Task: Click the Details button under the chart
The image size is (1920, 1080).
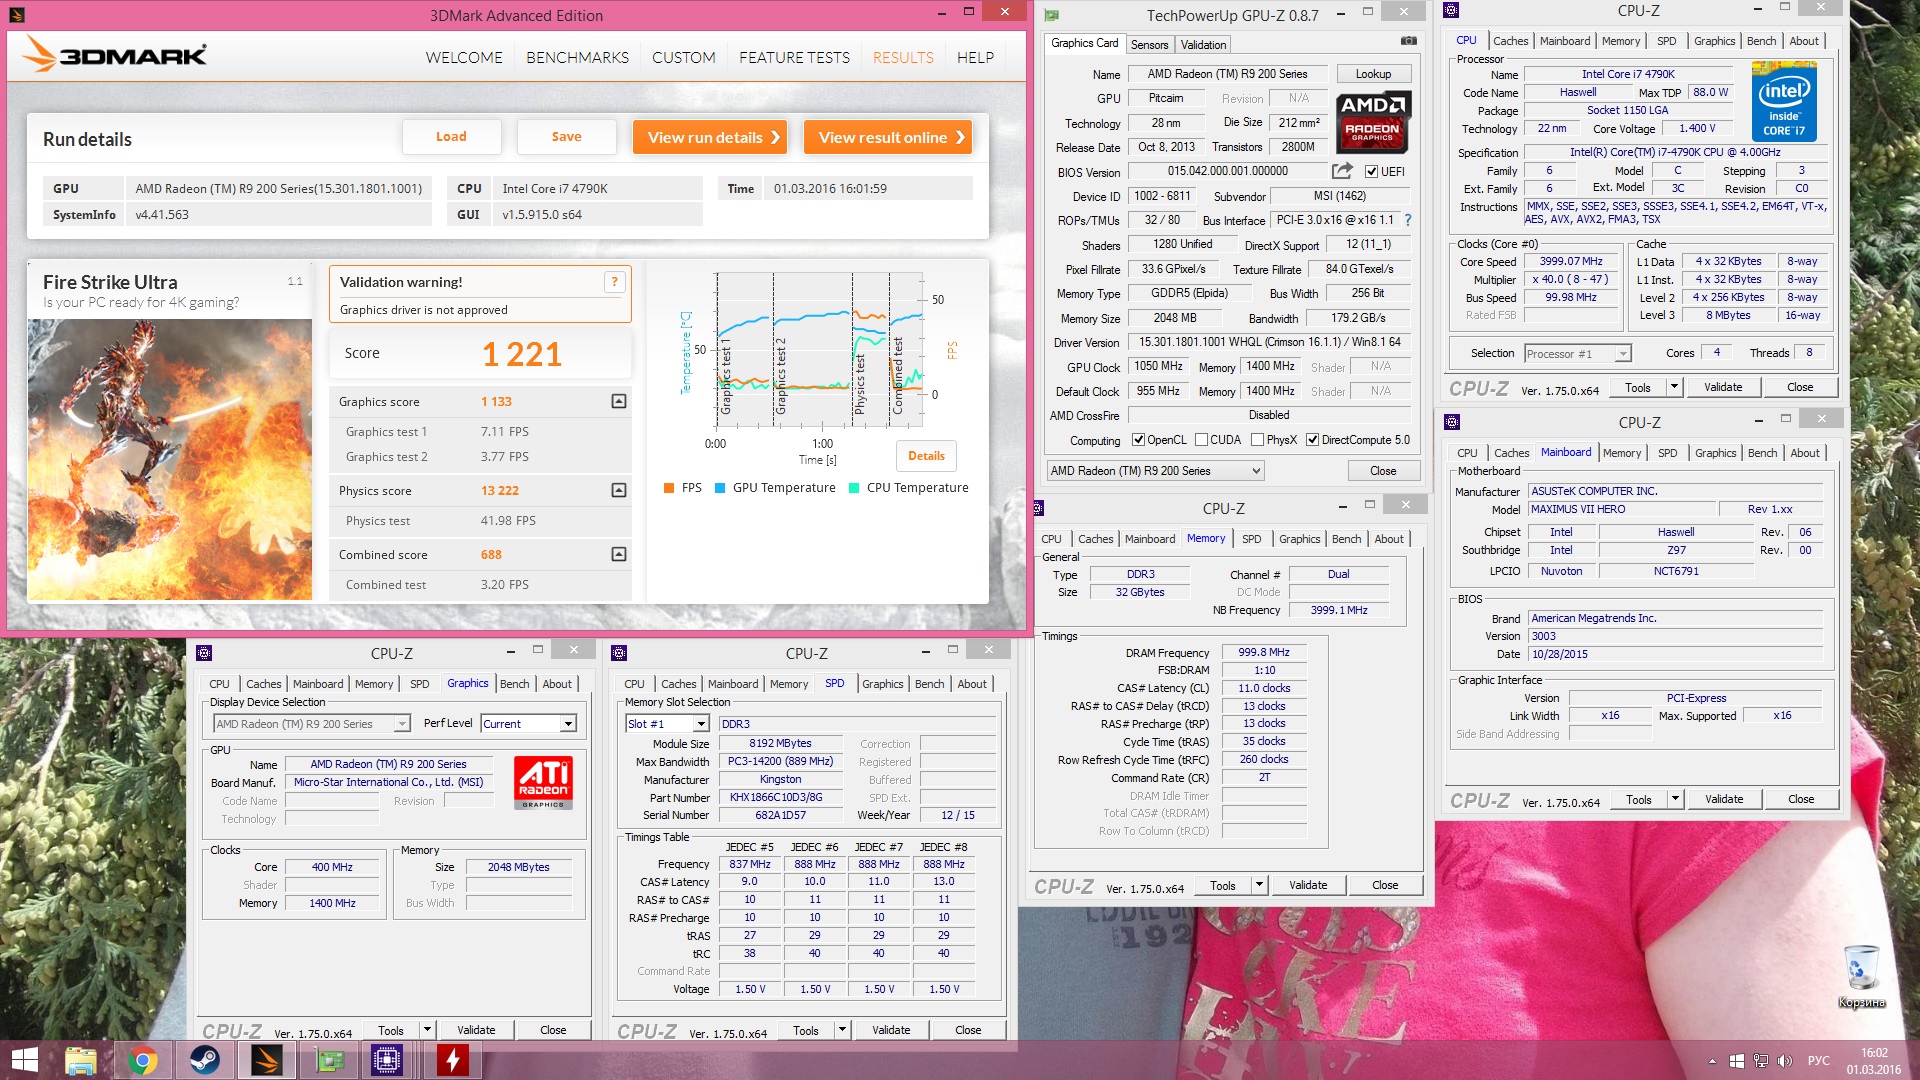Action: (926, 456)
